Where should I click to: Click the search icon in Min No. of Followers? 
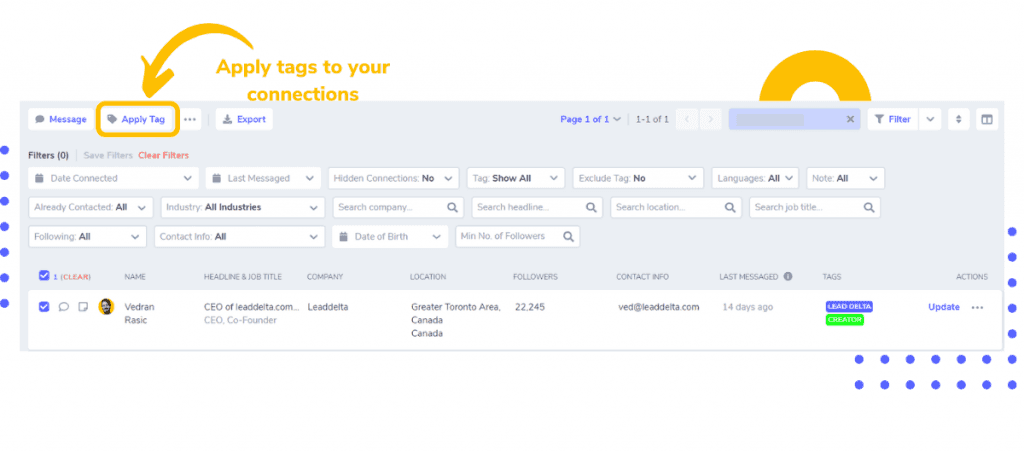(x=569, y=236)
